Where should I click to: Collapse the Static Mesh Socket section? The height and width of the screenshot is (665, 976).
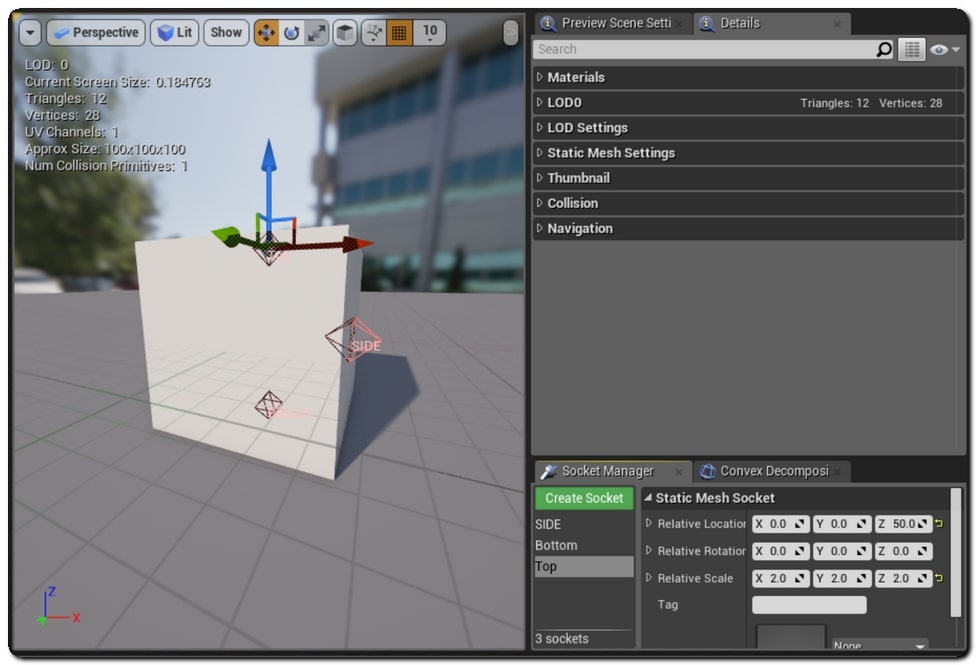tap(648, 498)
